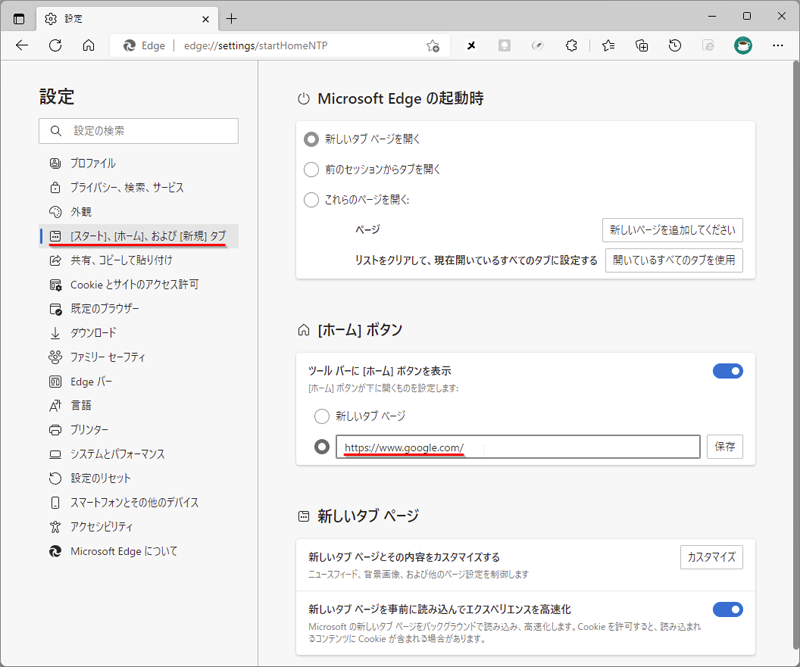Select 新しいタブ ページ home button option
The height and width of the screenshot is (667, 800).
[x=321, y=416]
